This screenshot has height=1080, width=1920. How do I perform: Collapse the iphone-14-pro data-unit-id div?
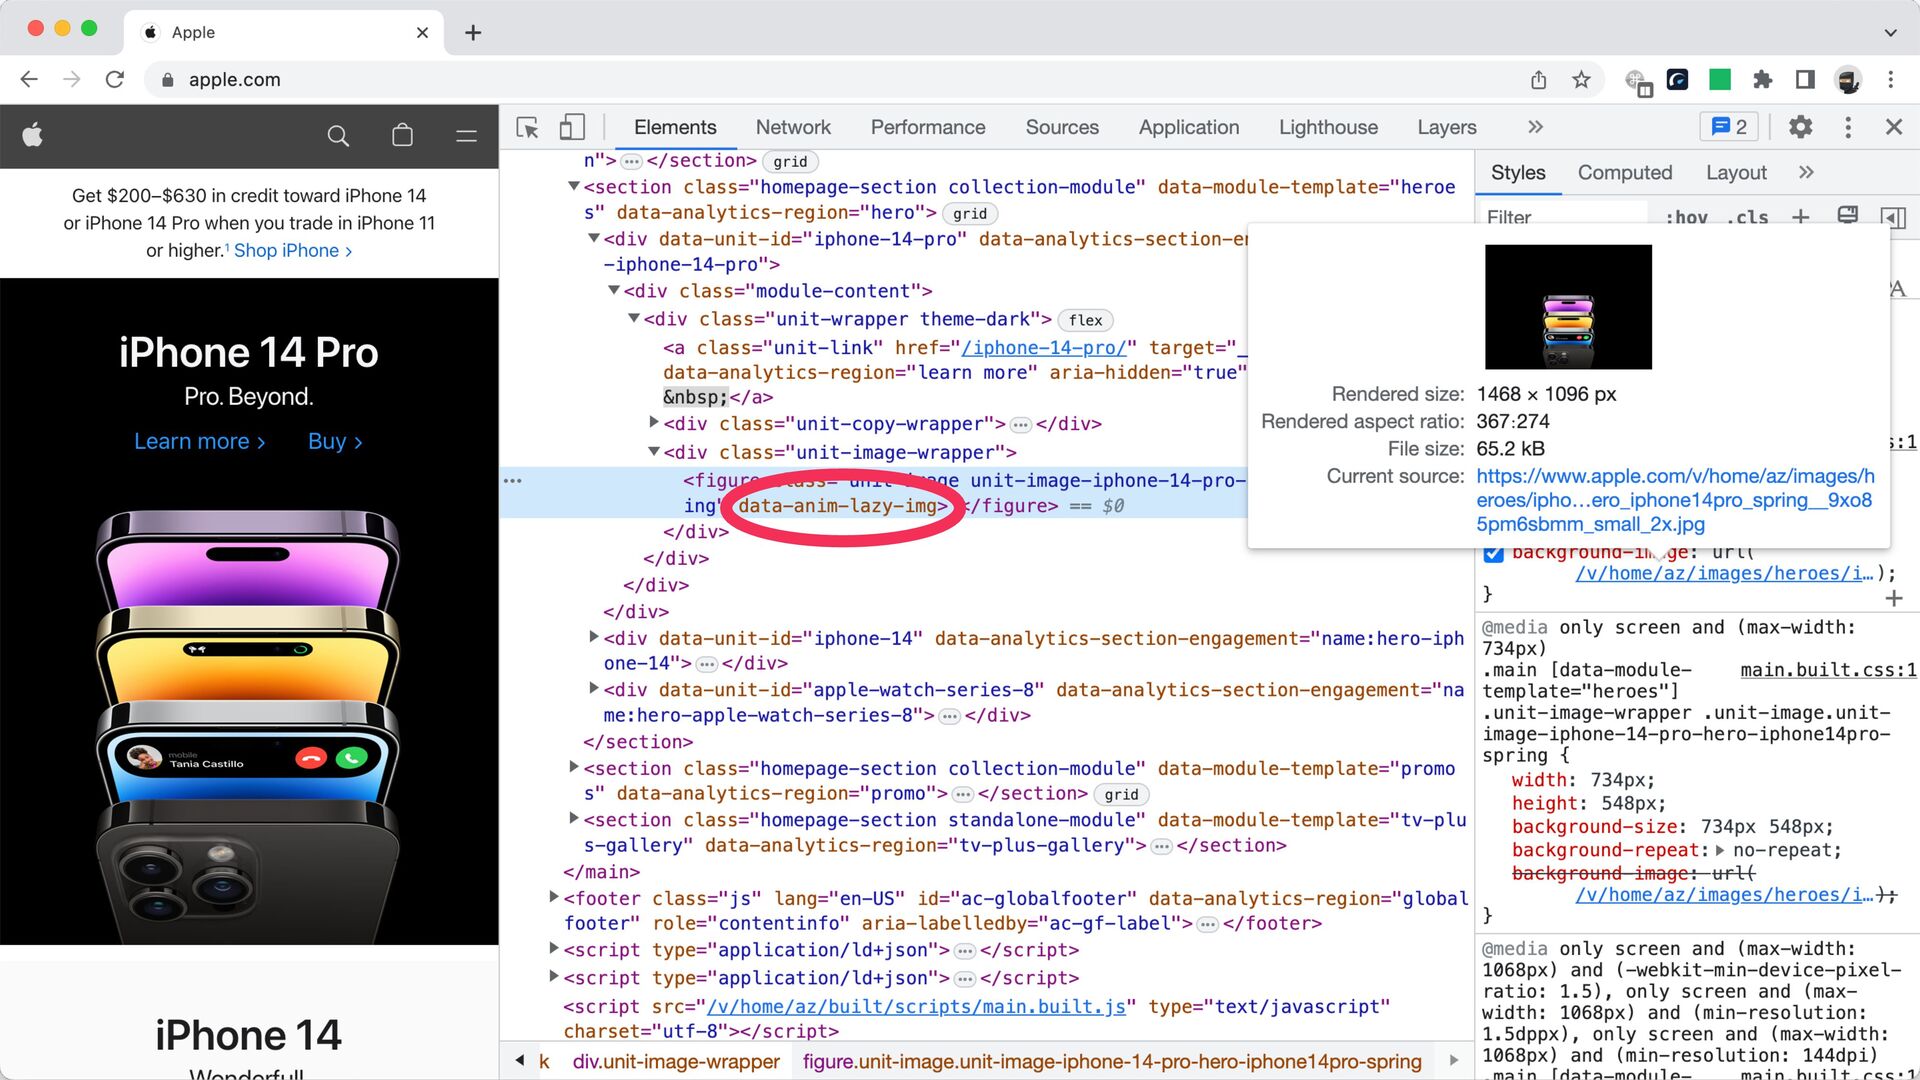(594, 238)
